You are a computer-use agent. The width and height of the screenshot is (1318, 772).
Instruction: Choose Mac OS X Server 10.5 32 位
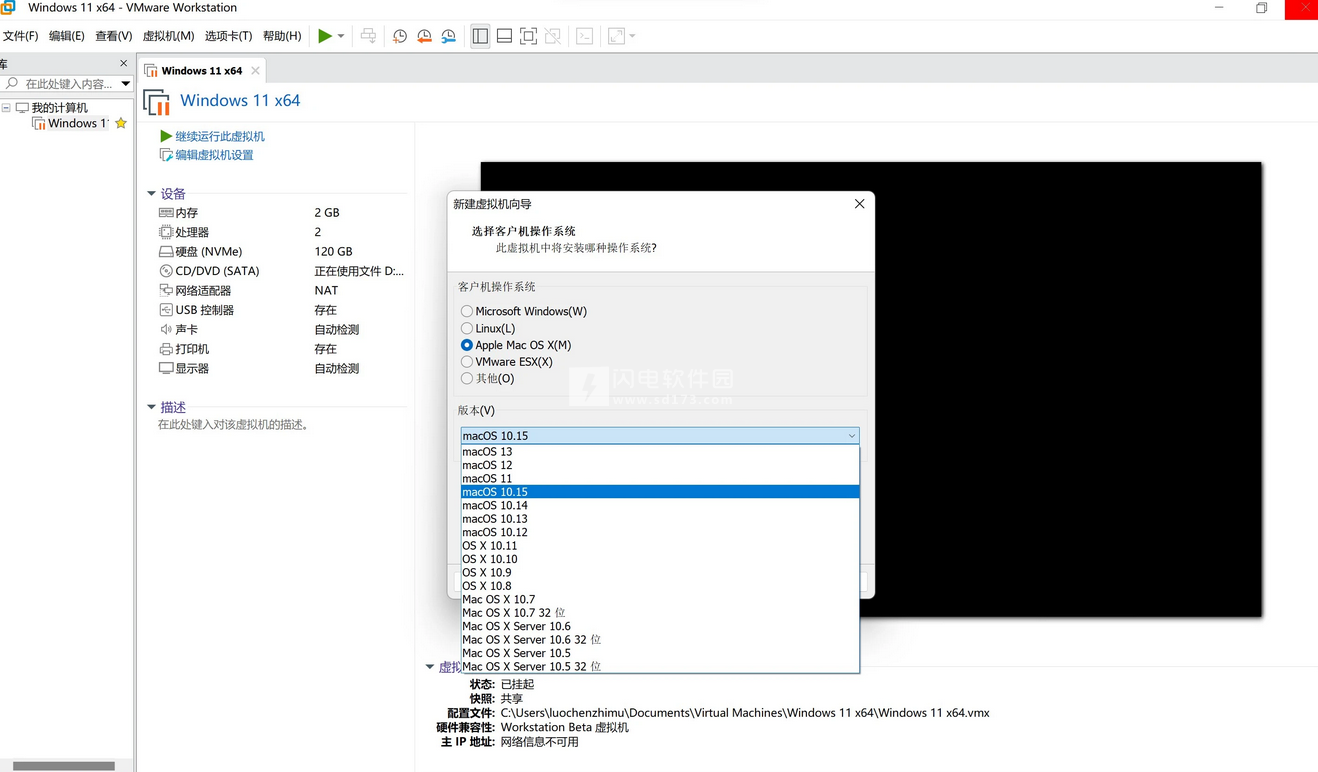click(x=660, y=667)
